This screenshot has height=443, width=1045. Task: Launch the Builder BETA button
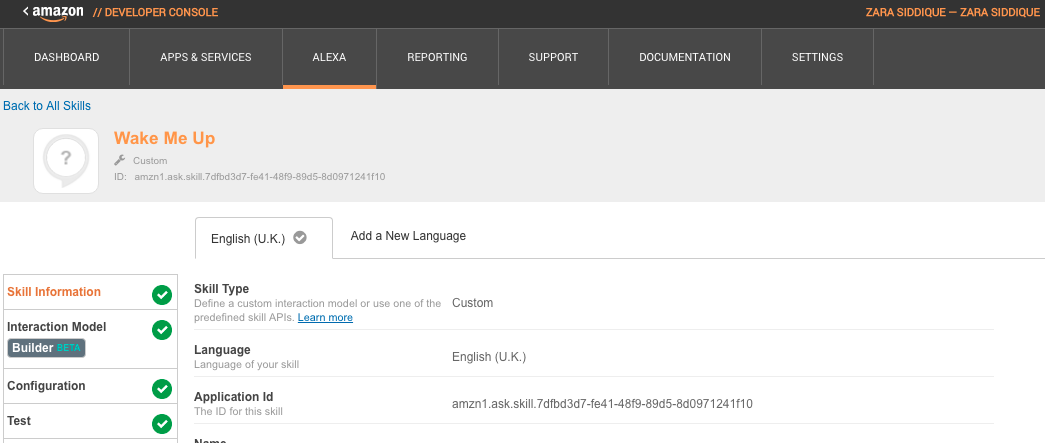point(47,348)
